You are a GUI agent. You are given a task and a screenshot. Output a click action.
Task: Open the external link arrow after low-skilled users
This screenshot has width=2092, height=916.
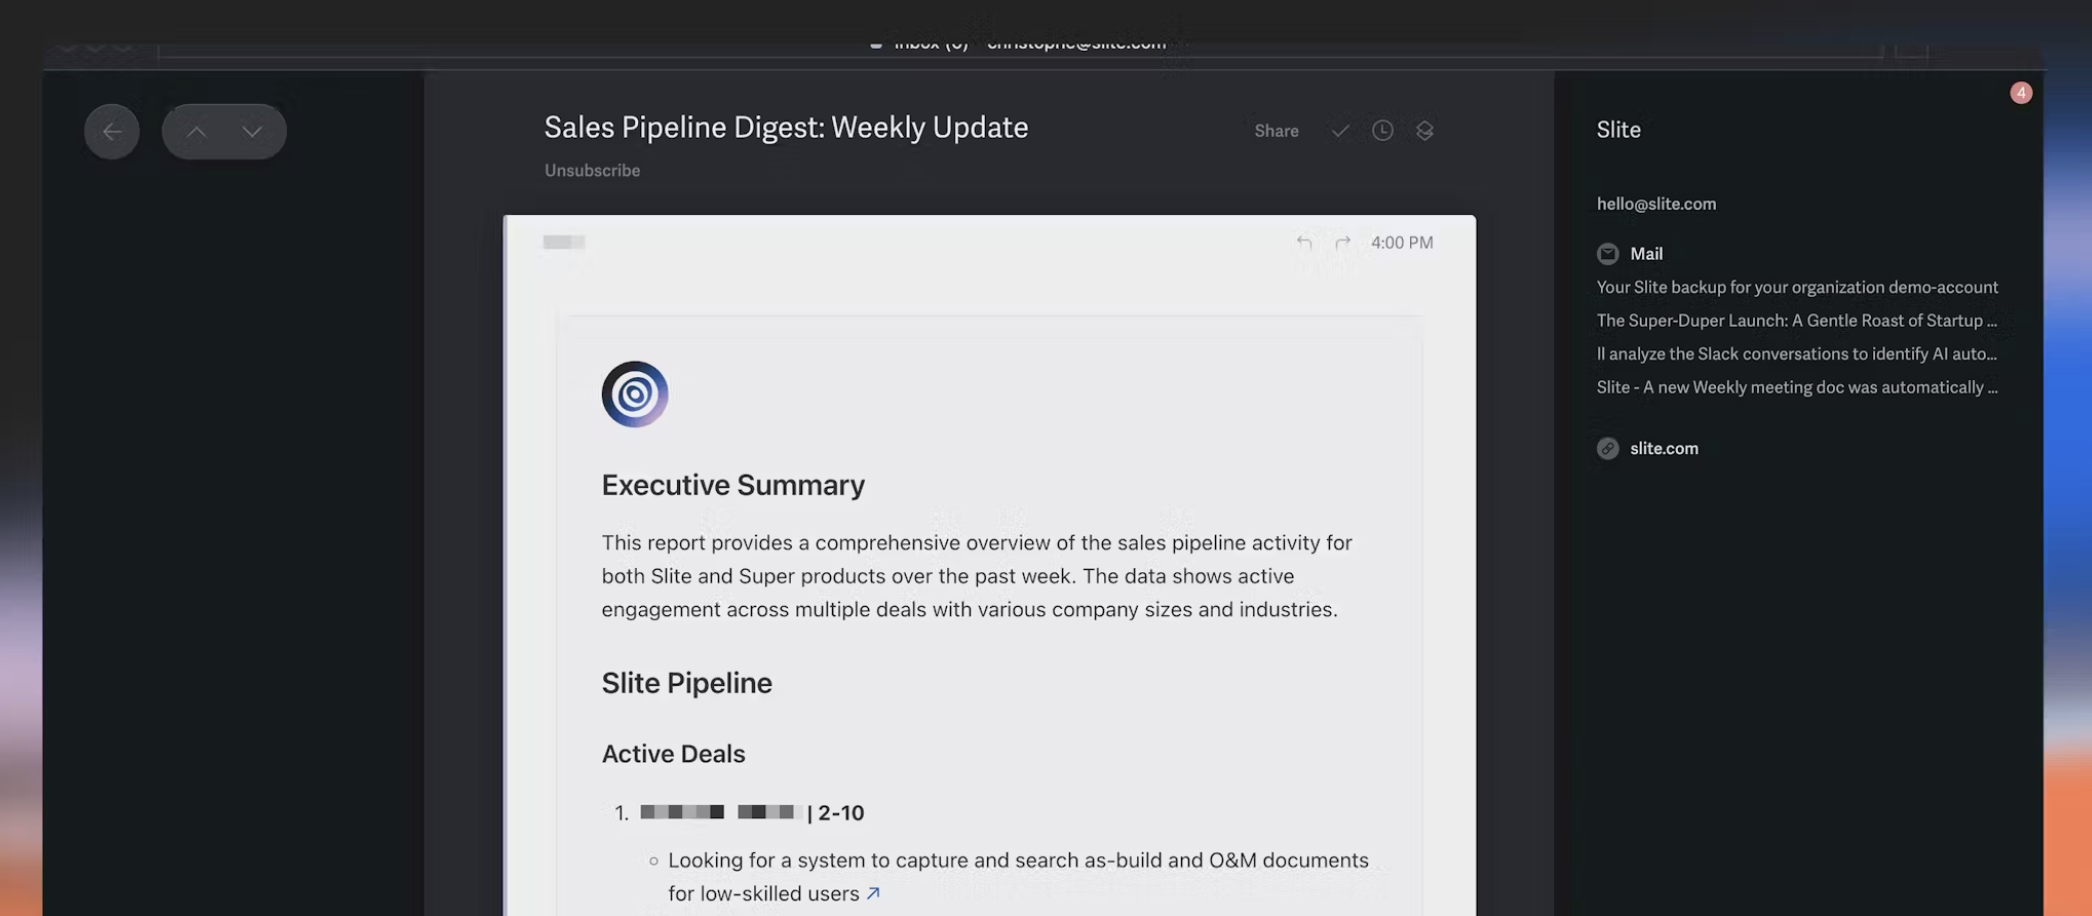click(x=873, y=893)
